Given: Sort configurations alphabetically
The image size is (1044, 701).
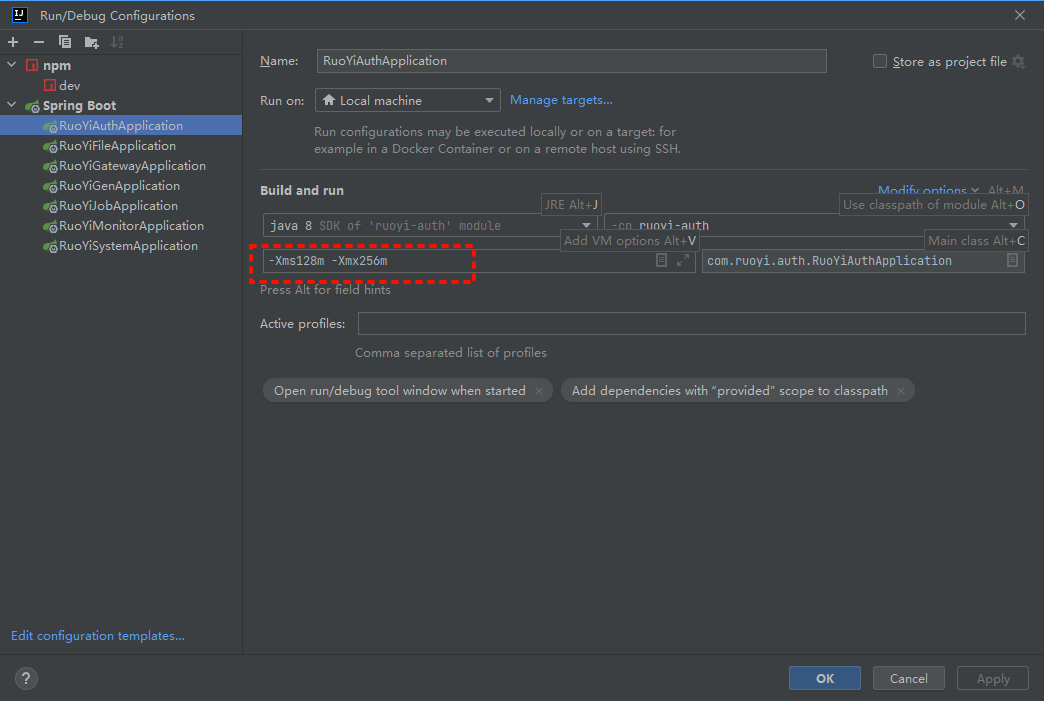Looking at the screenshot, I should pyautogui.click(x=117, y=42).
